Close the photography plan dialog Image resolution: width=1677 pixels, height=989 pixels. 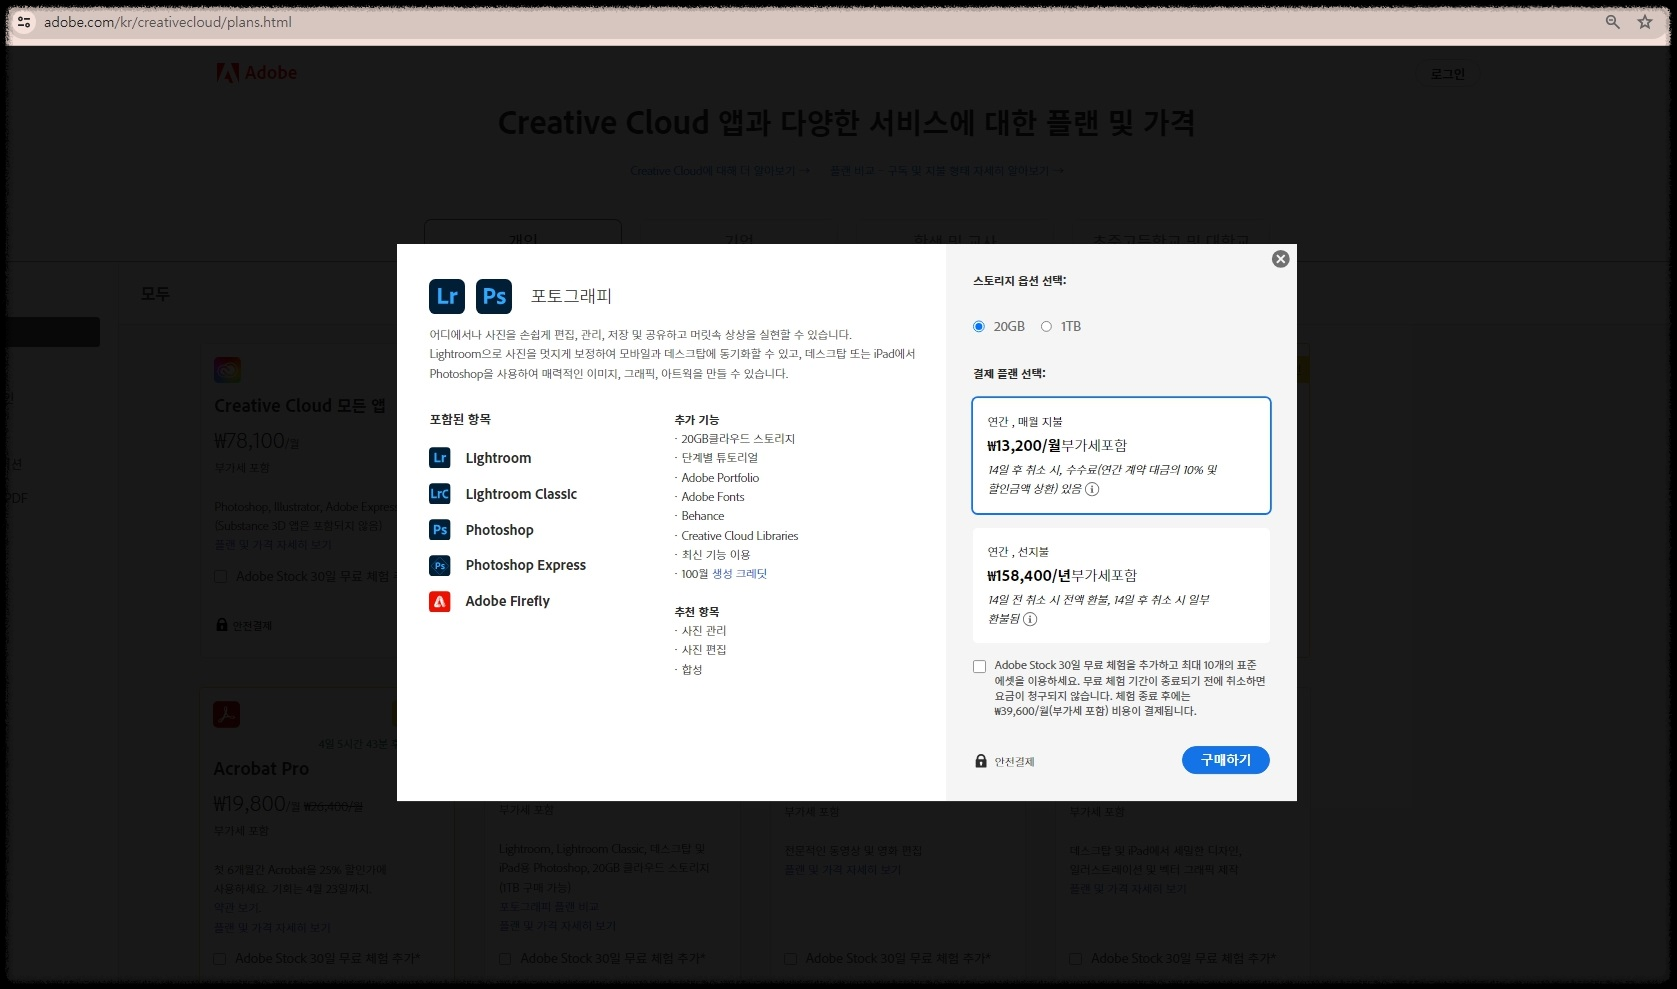tap(1280, 259)
